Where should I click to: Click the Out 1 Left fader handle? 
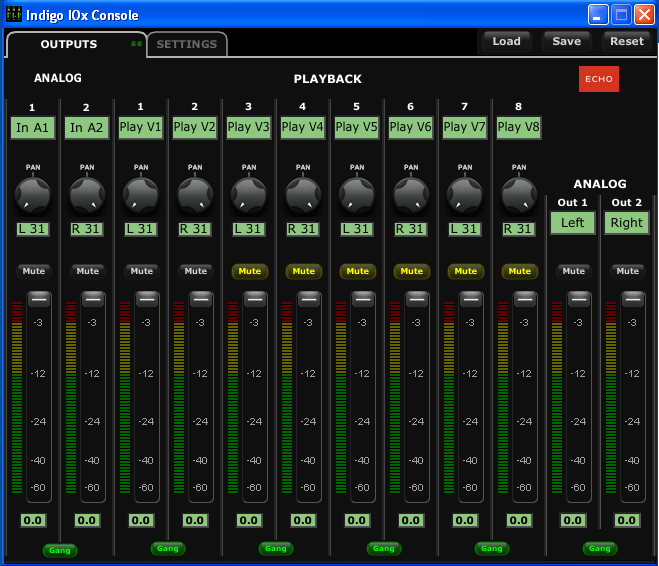[x=579, y=298]
